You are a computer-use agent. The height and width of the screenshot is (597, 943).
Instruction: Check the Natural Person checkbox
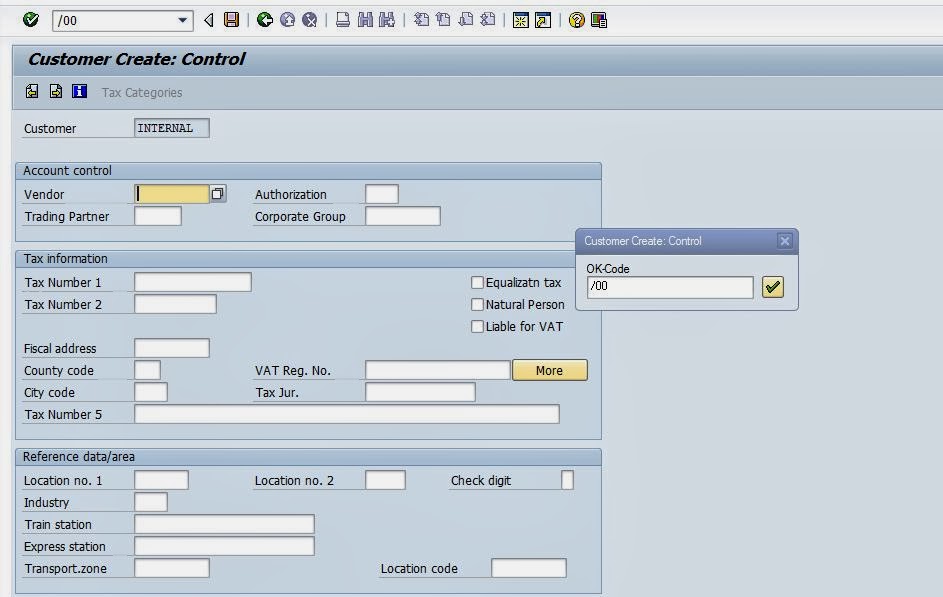[478, 304]
